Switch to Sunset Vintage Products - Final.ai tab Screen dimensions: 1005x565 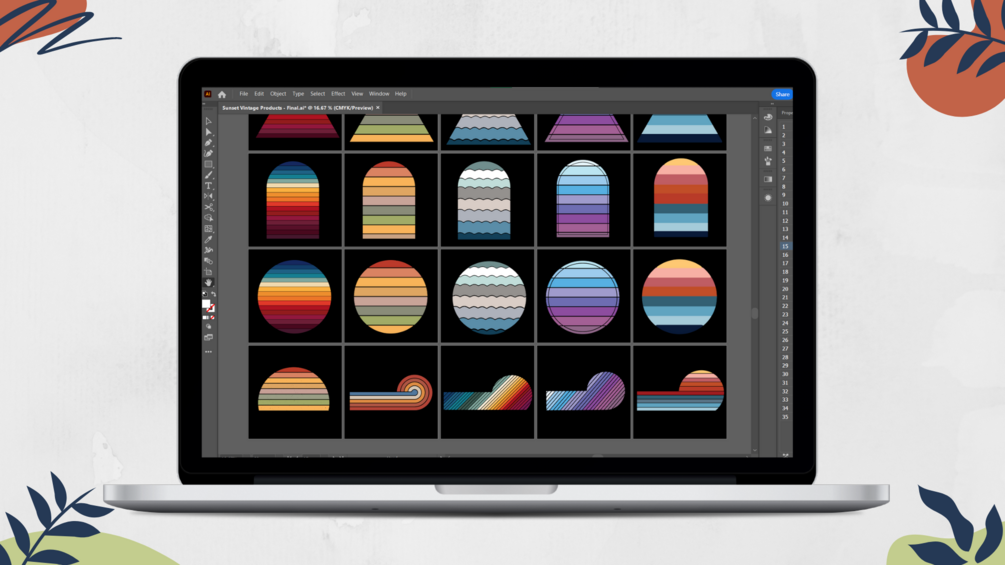tap(297, 108)
